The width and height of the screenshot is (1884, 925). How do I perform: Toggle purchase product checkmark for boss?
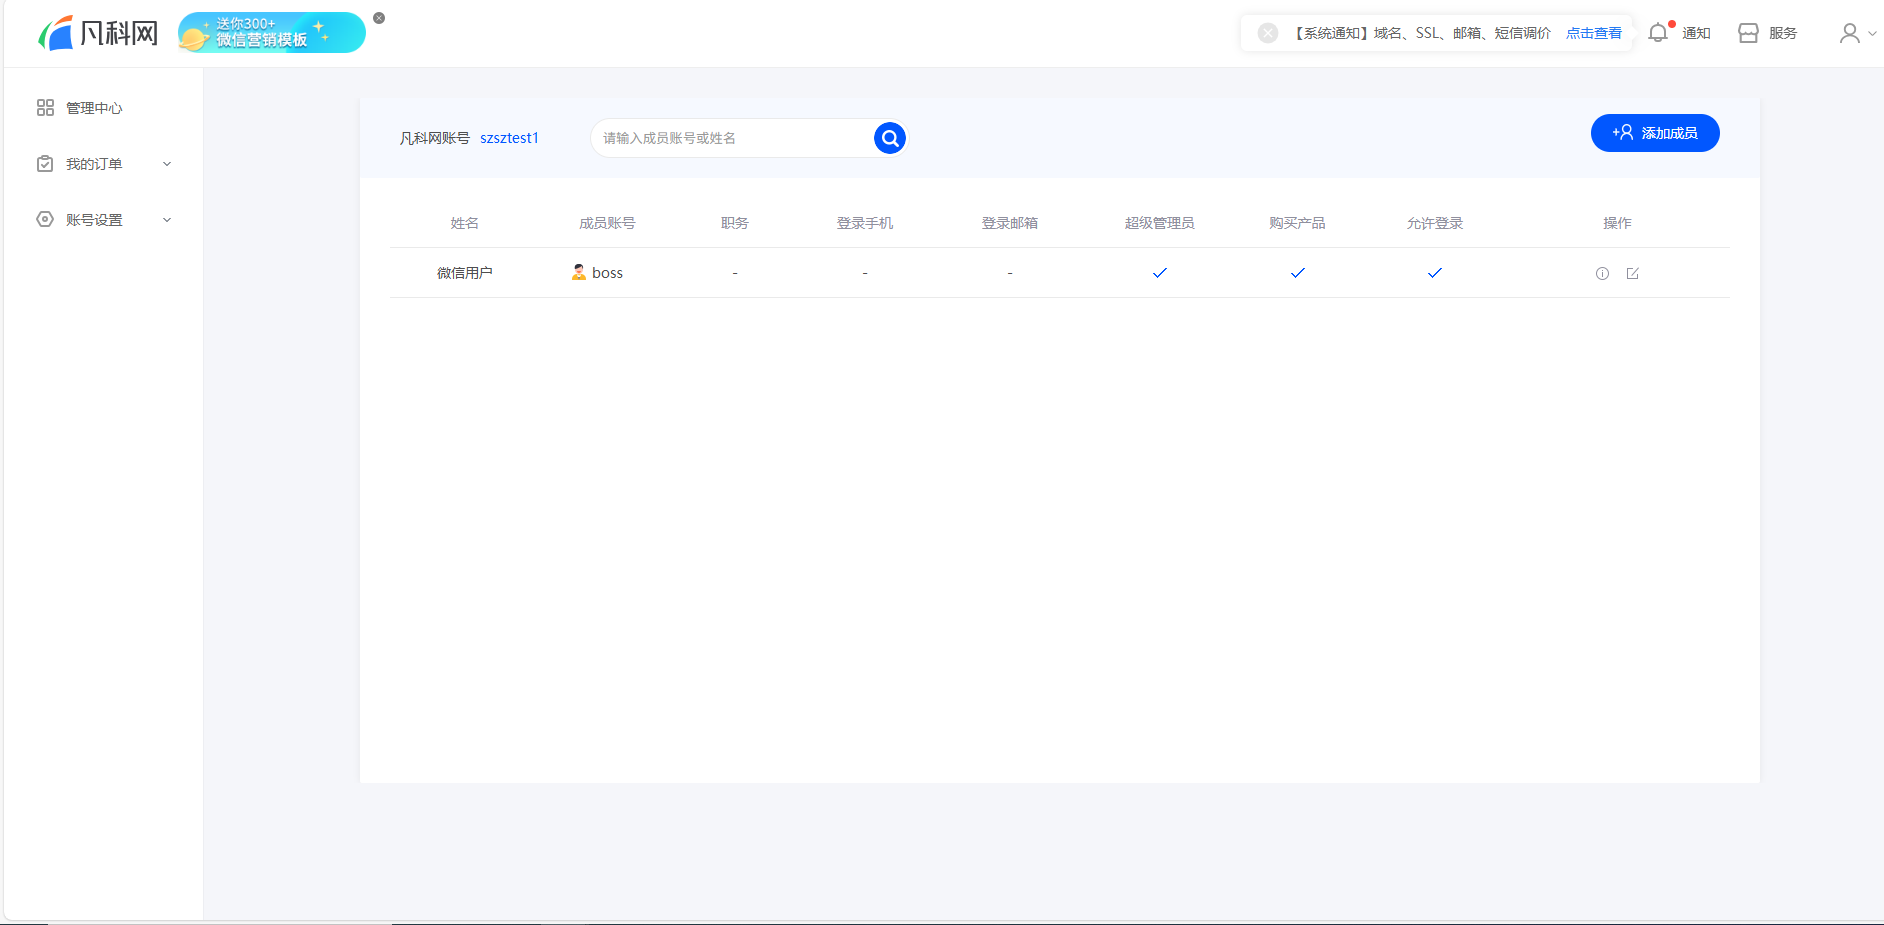tap(1297, 273)
